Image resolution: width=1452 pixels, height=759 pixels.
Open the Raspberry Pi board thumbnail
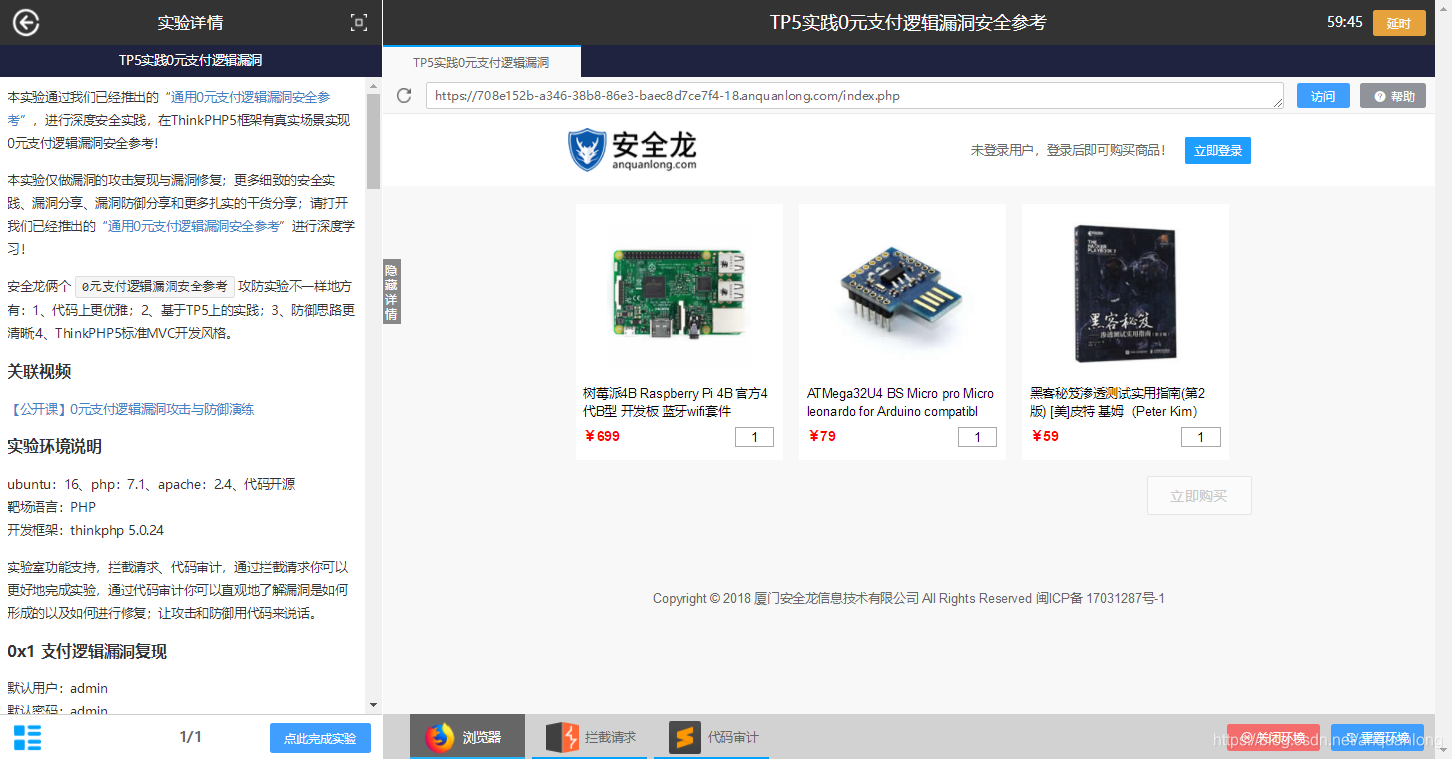click(679, 293)
